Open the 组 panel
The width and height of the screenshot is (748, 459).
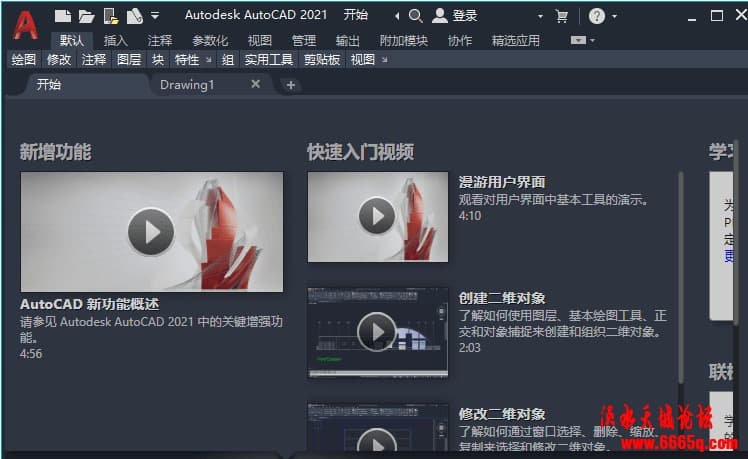[x=228, y=60]
